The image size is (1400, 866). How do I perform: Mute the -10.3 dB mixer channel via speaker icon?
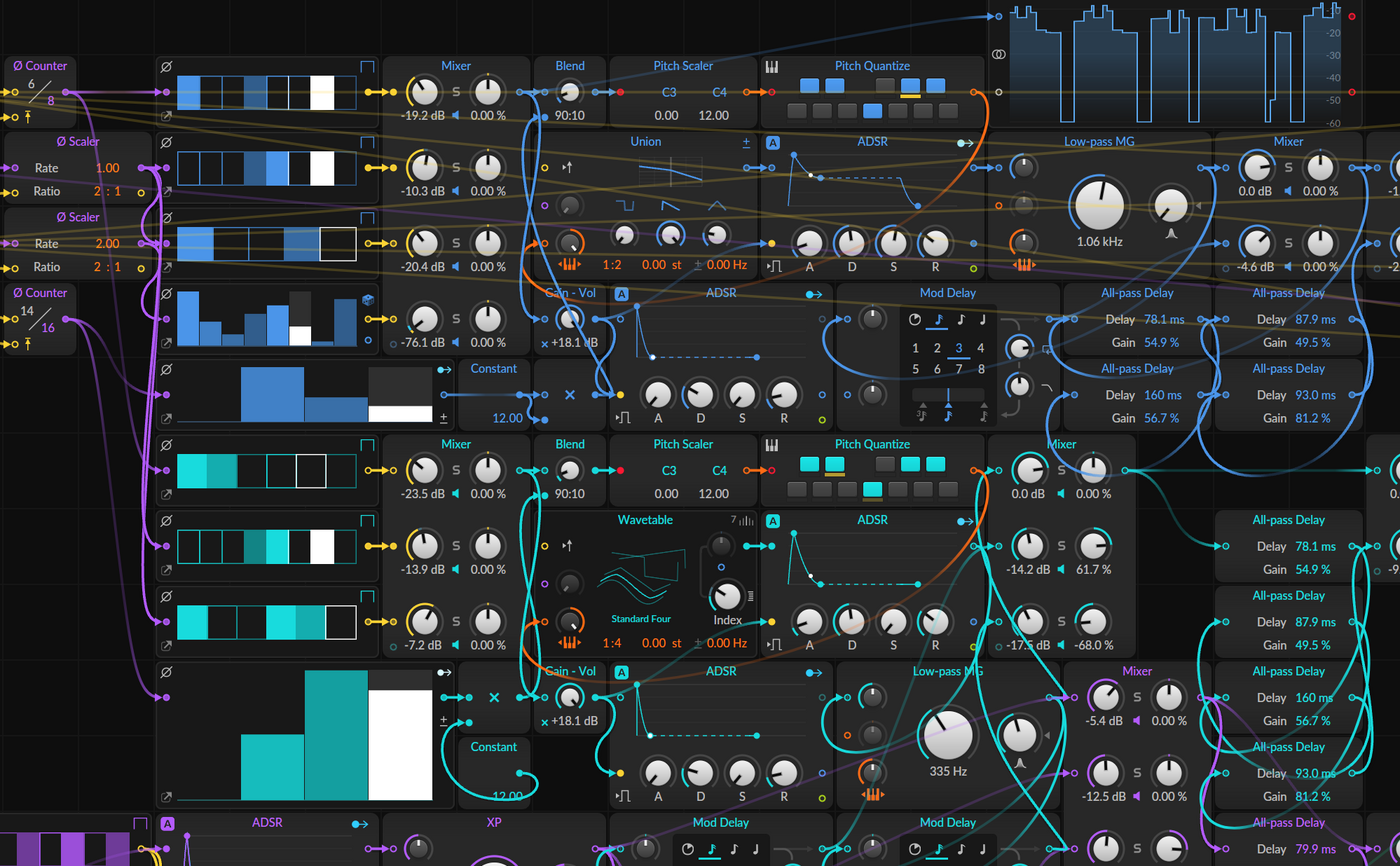click(x=457, y=191)
